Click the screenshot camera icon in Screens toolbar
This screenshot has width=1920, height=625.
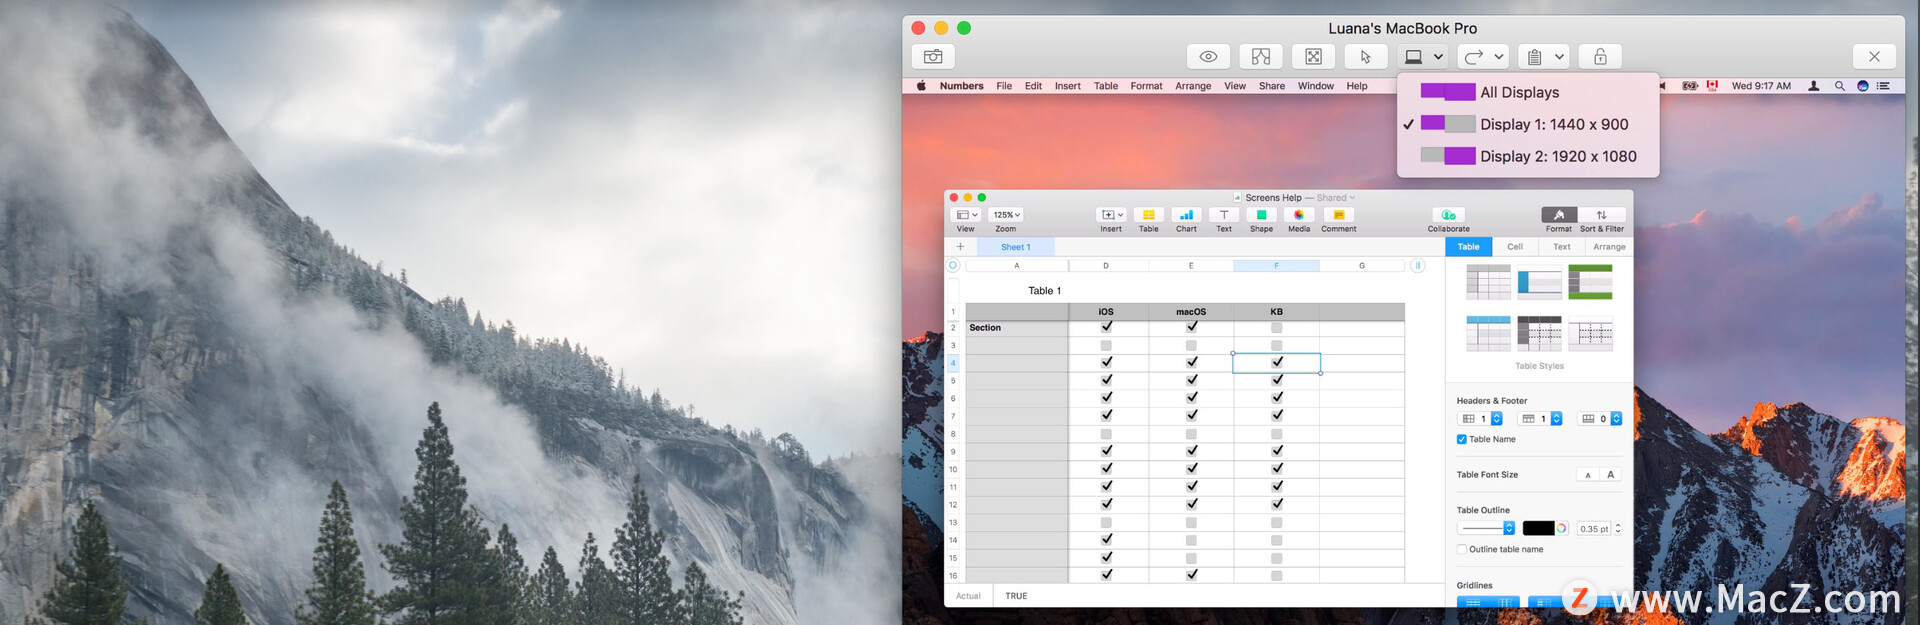click(x=933, y=57)
